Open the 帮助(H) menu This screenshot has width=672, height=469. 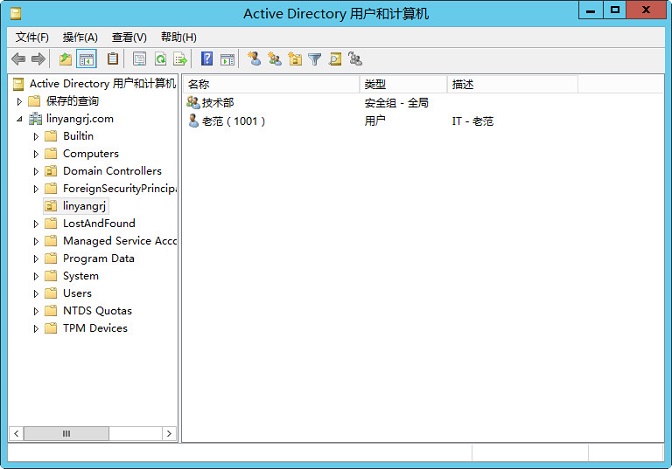click(179, 37)
